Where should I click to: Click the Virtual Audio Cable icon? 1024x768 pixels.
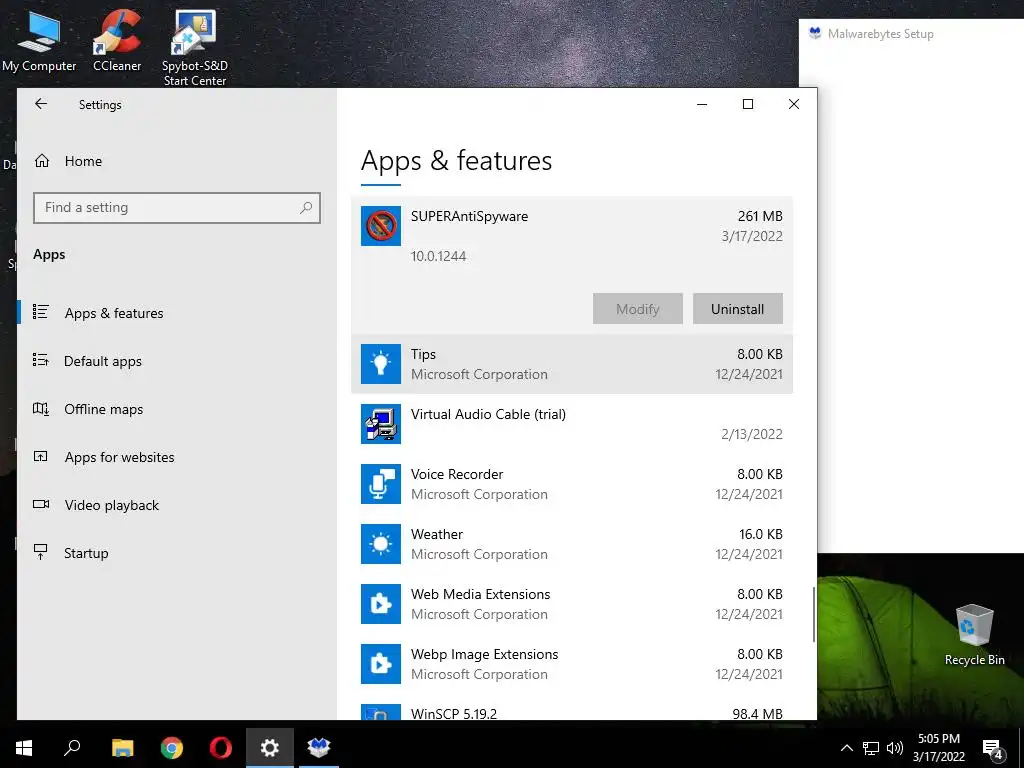[381, 424]
